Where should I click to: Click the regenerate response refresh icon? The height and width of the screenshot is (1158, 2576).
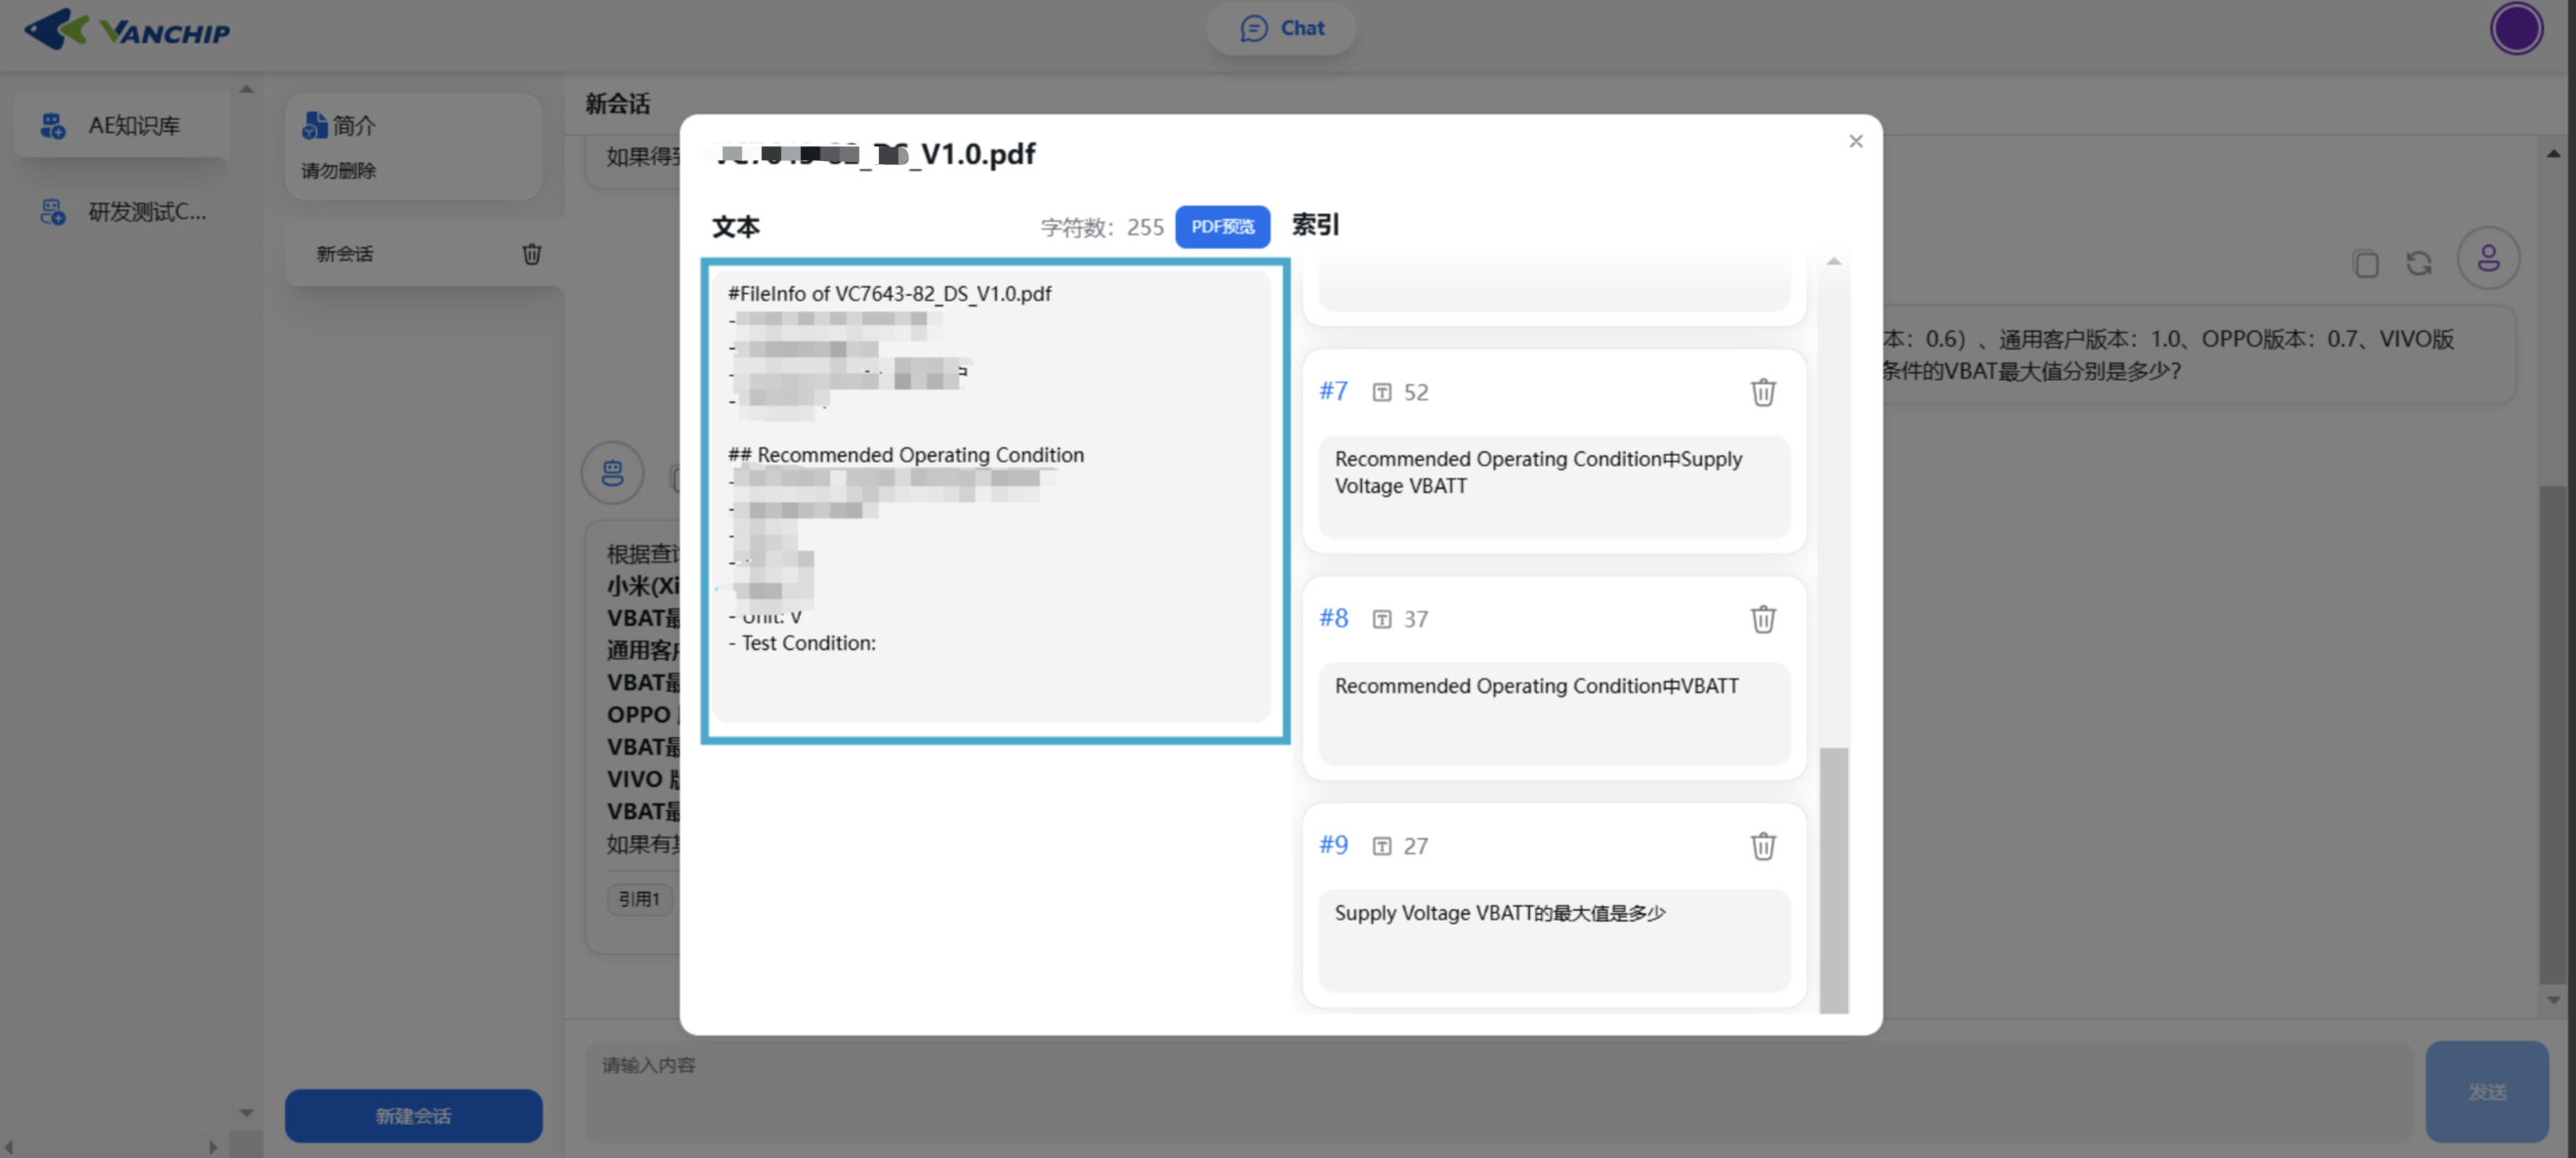[2418, 264]
